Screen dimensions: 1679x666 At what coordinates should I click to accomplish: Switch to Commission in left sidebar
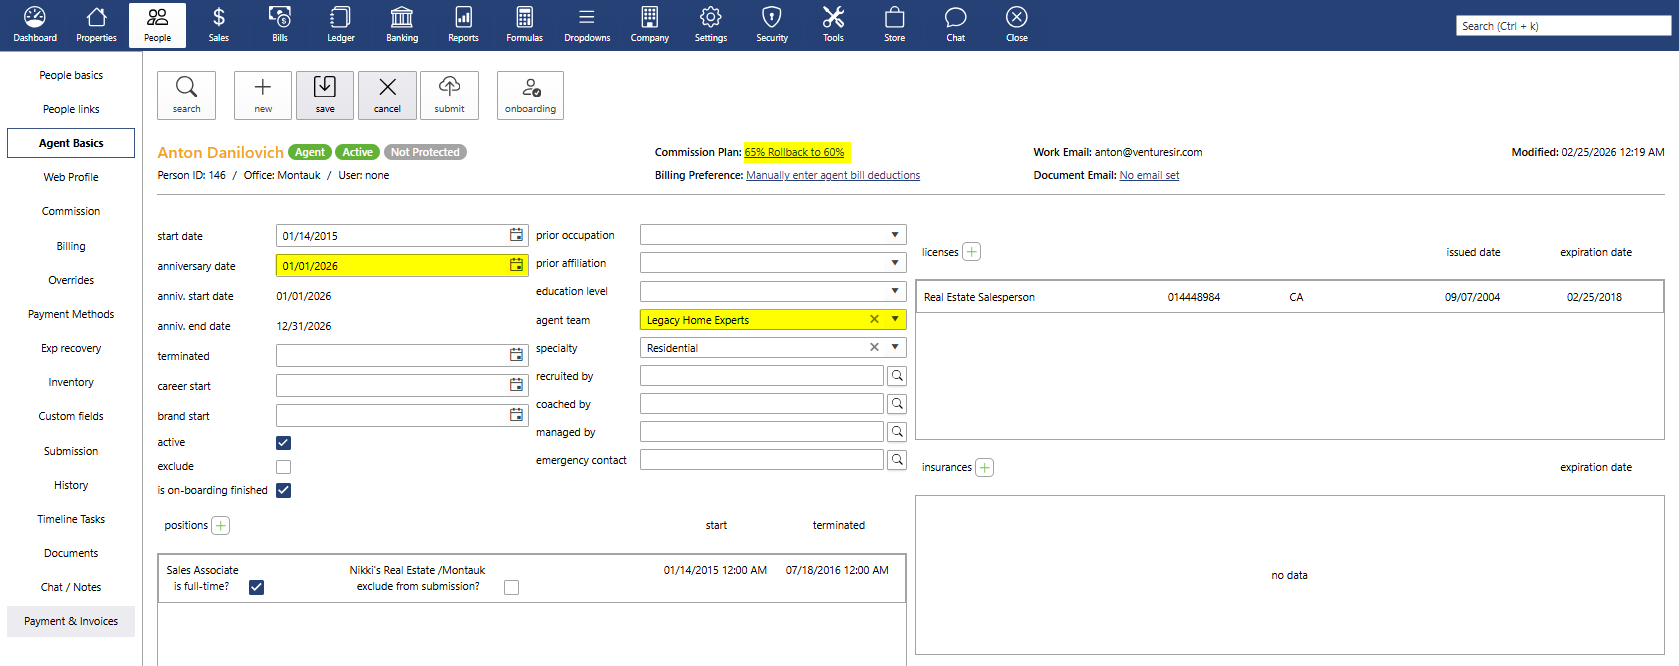tap(71, 211)
